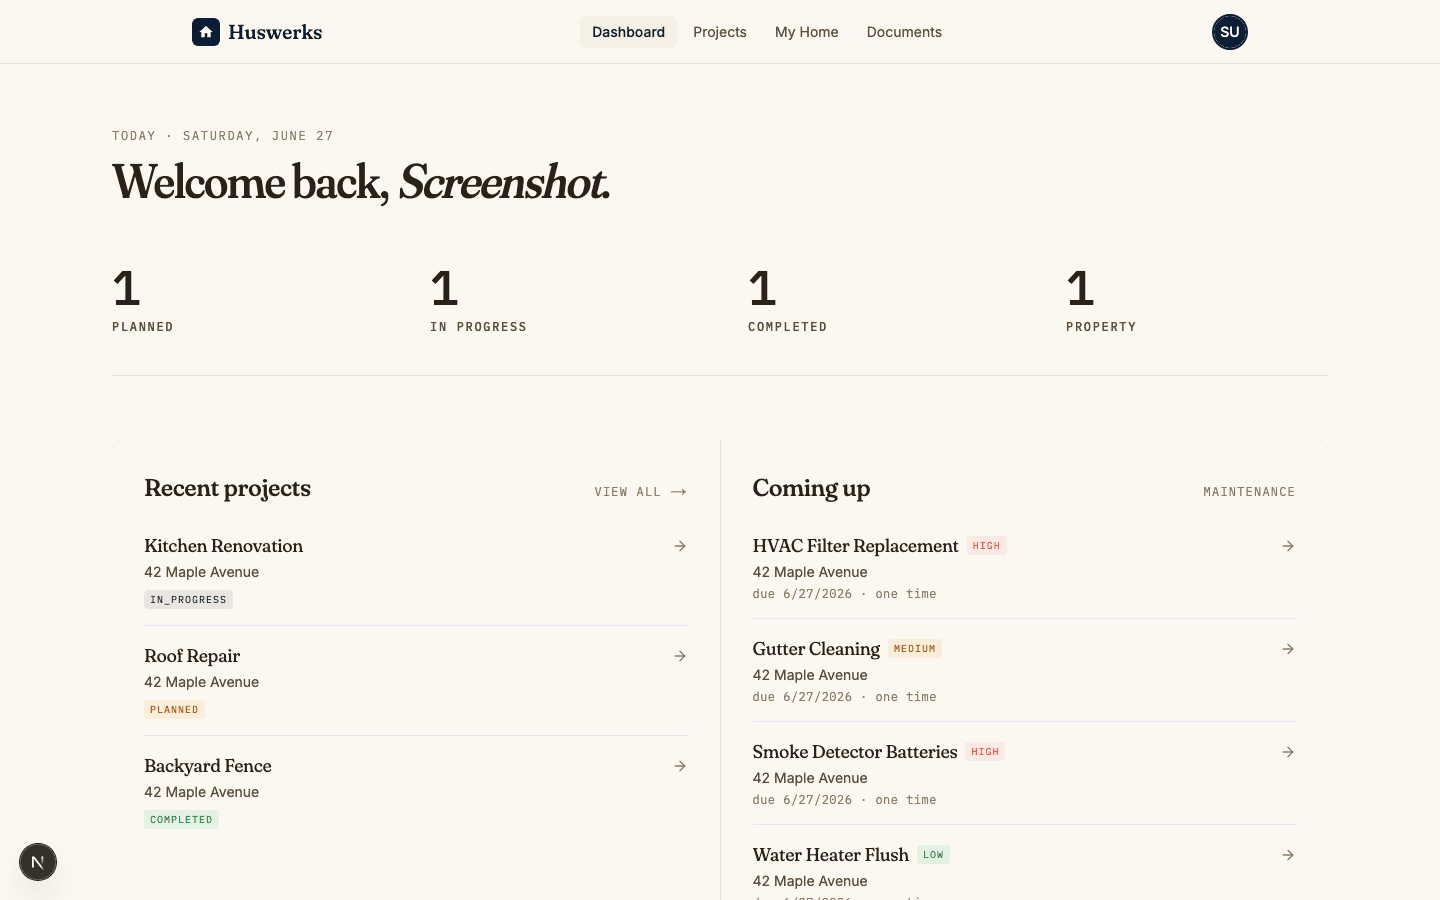Screen dimensions: 1440x900
Task: Click the MEDIUM badge beside Gutter Cleaning
Action: pyautogui.click(x=915, y=649)
